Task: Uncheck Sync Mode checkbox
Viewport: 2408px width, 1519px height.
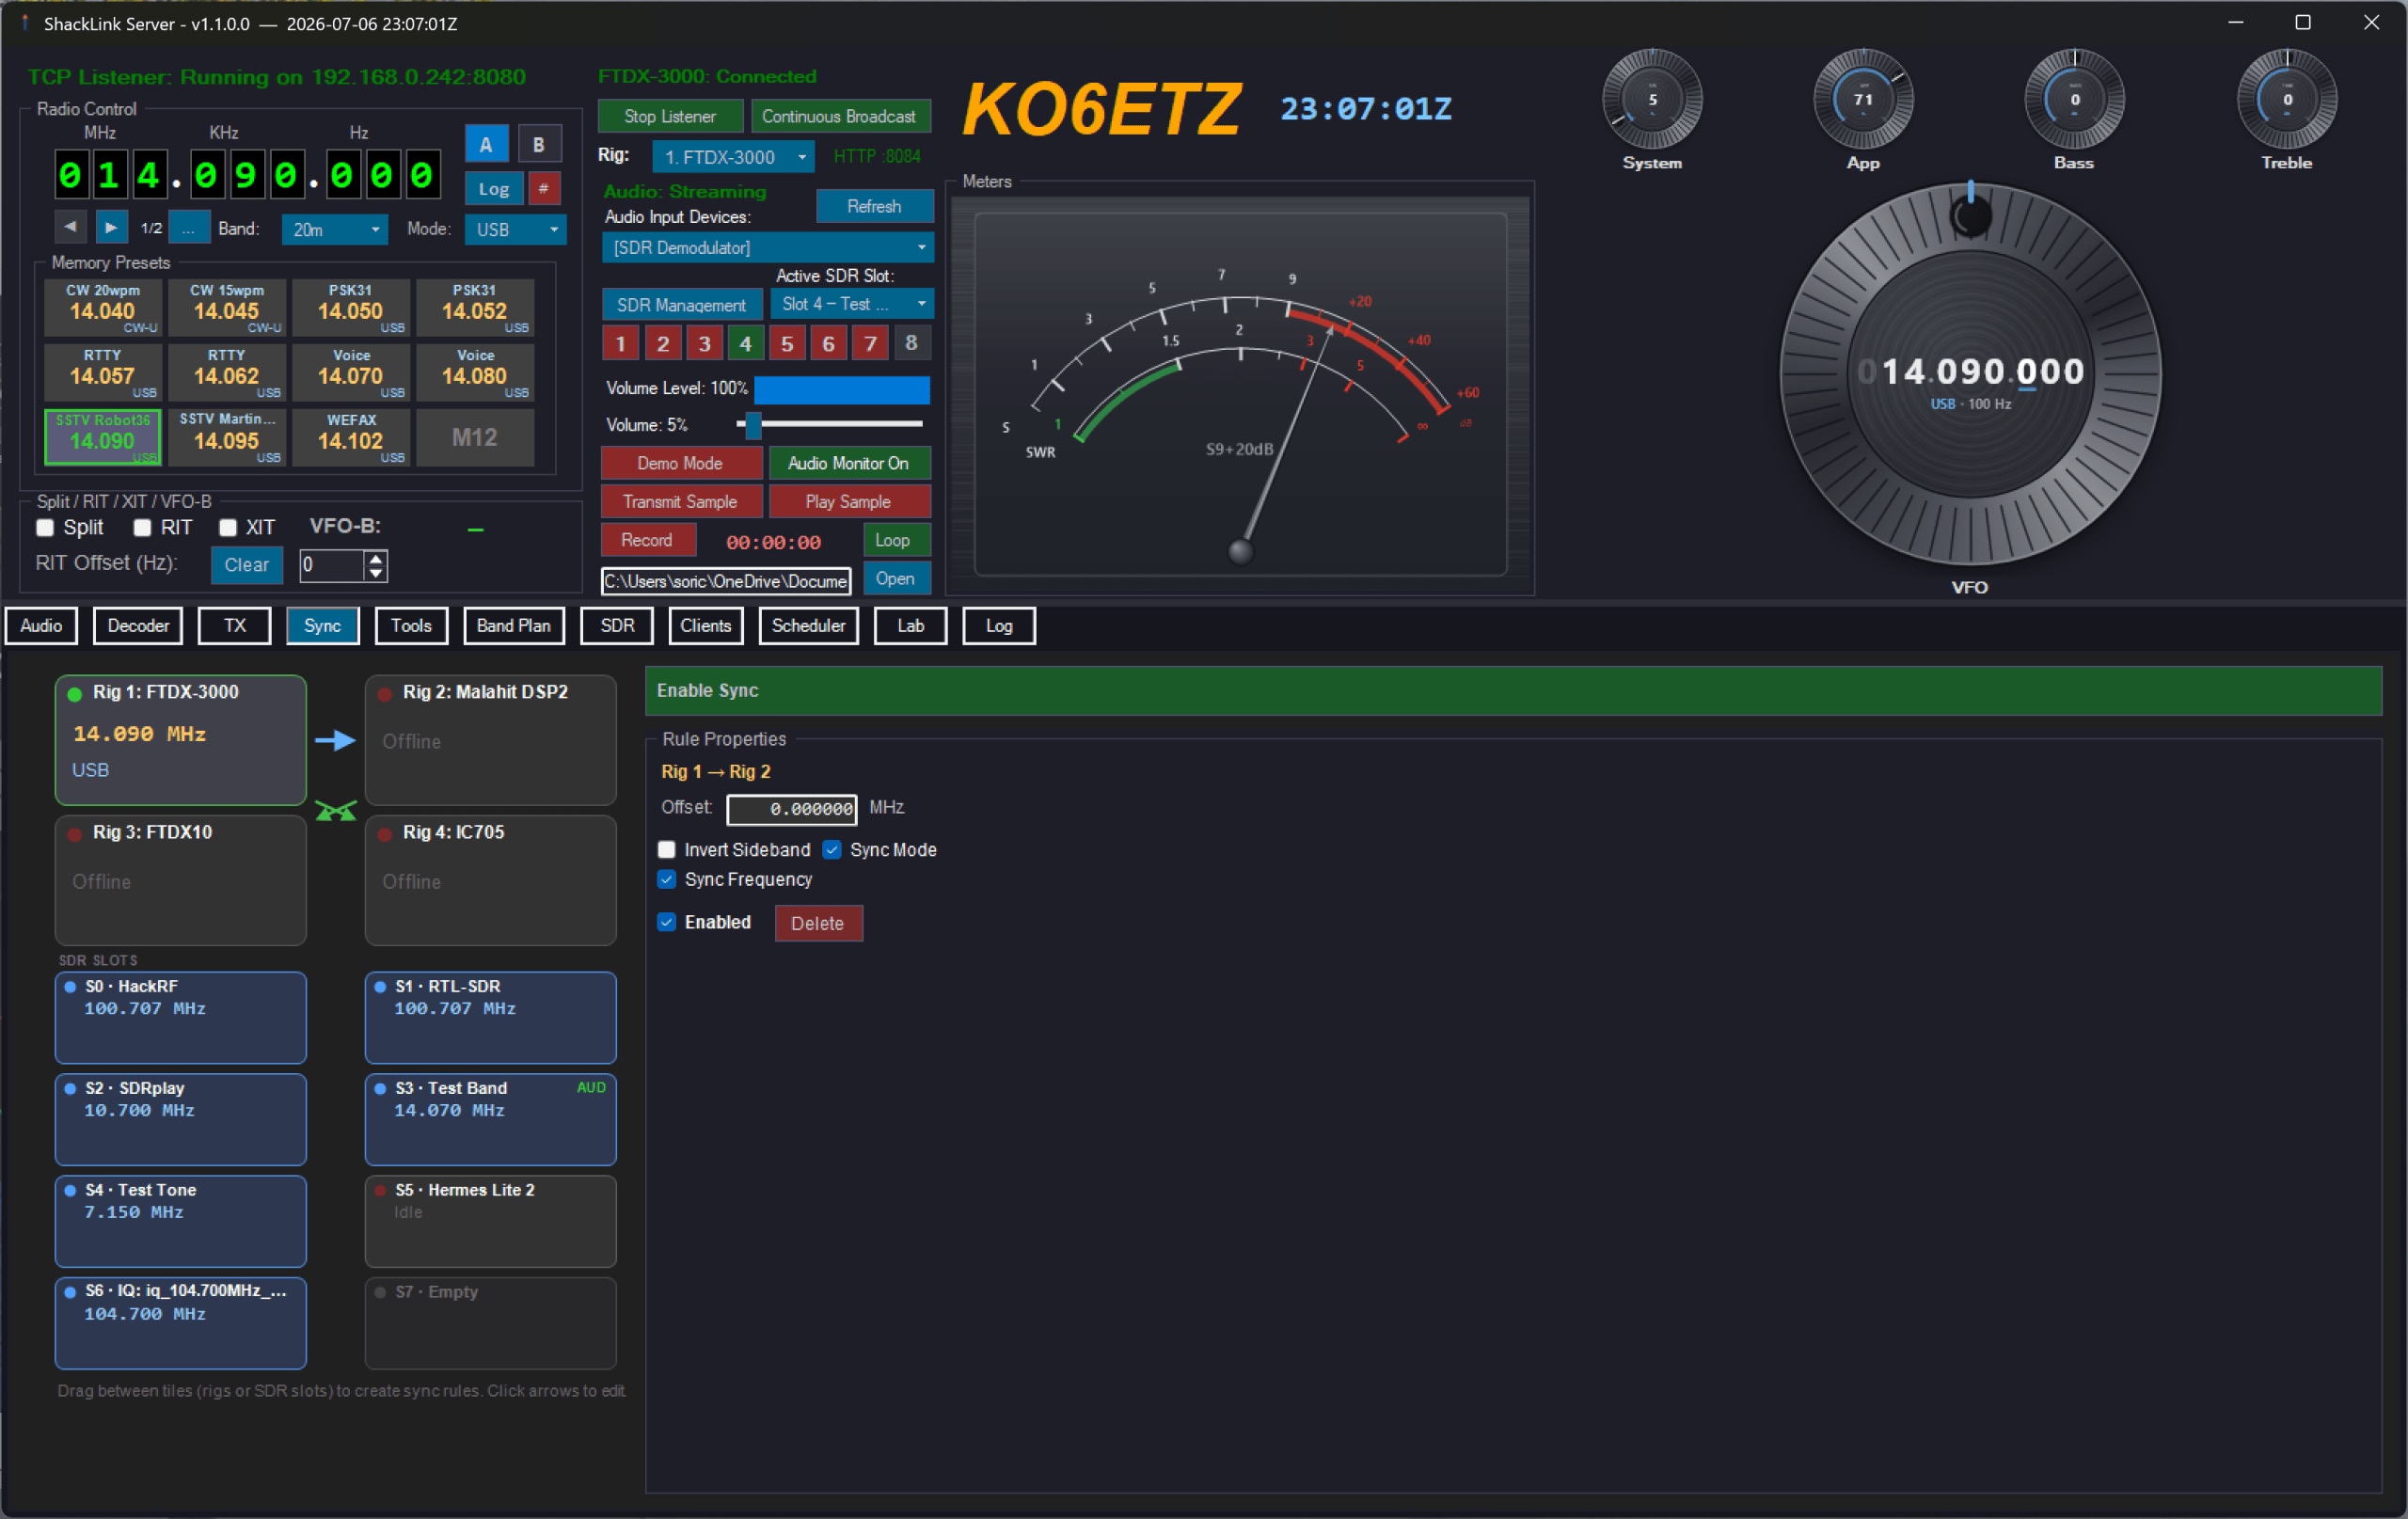Action: [x=832, y=849]
